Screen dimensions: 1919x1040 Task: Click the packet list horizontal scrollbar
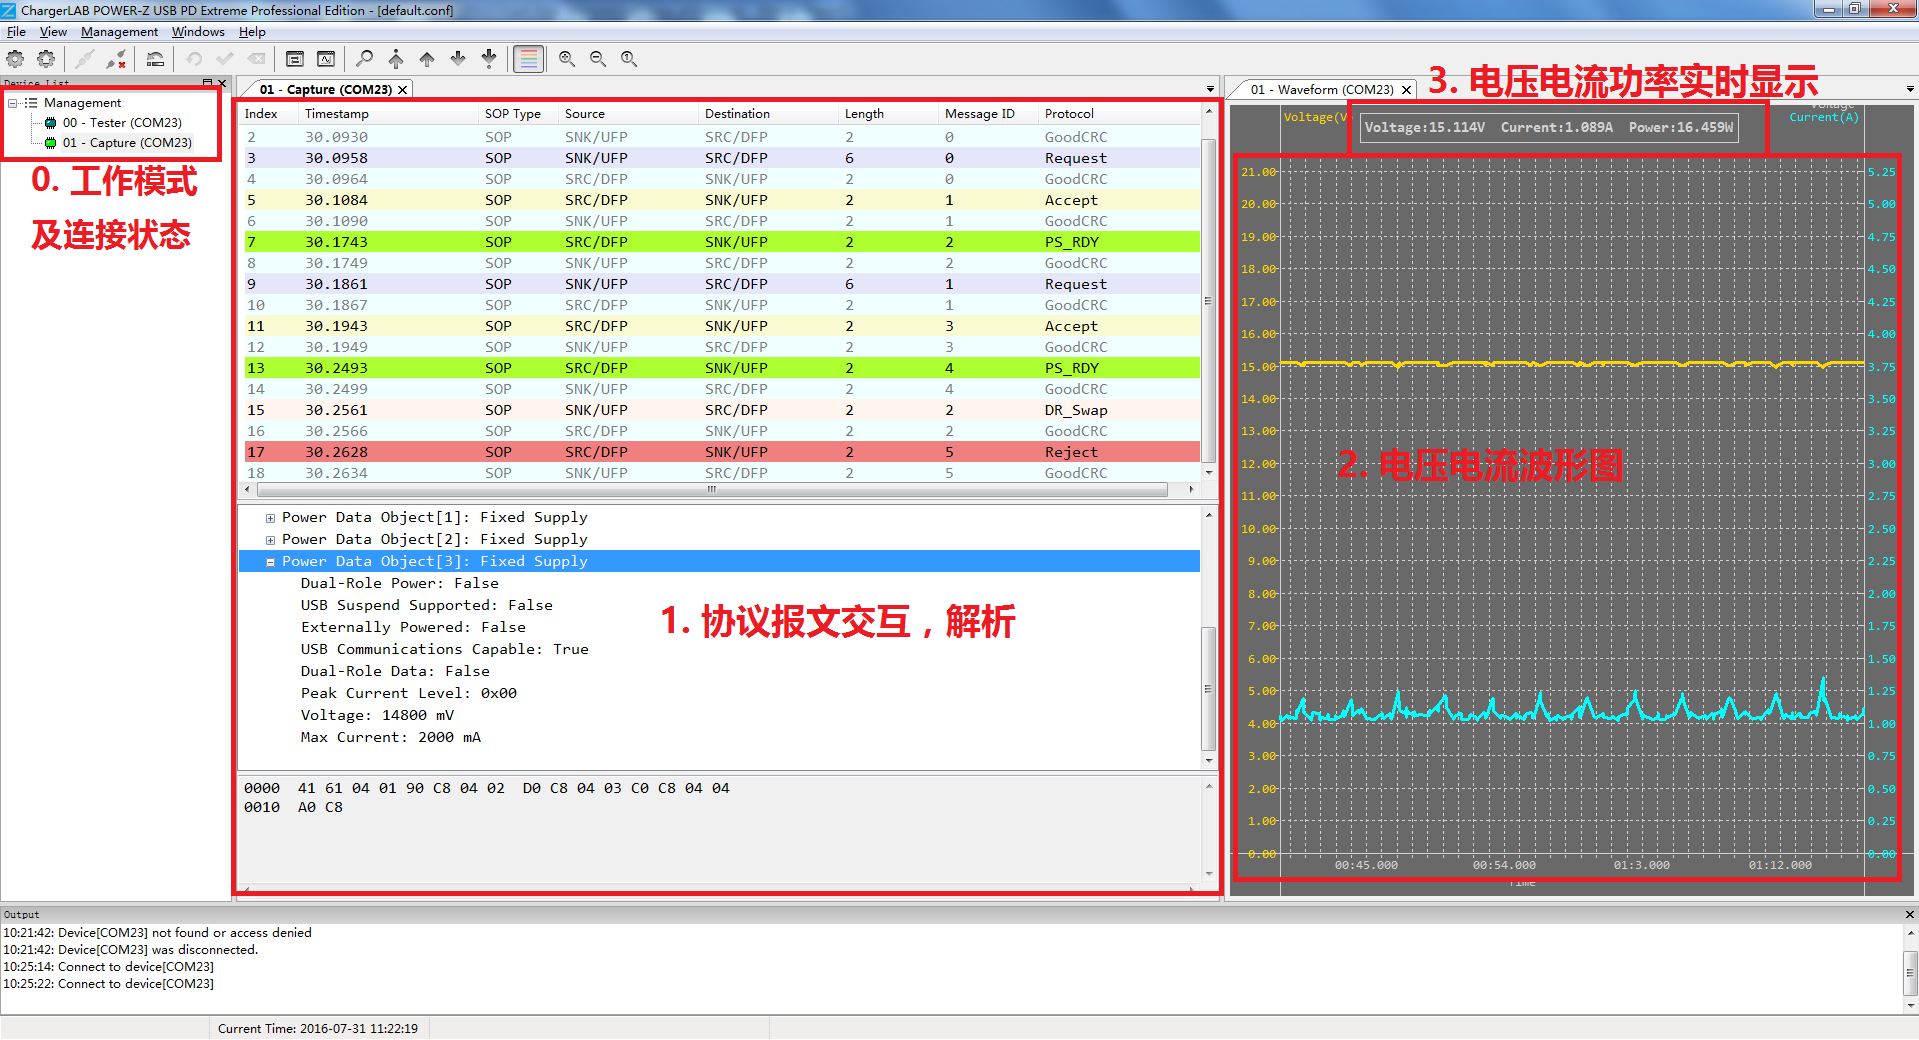pos(712,490)
